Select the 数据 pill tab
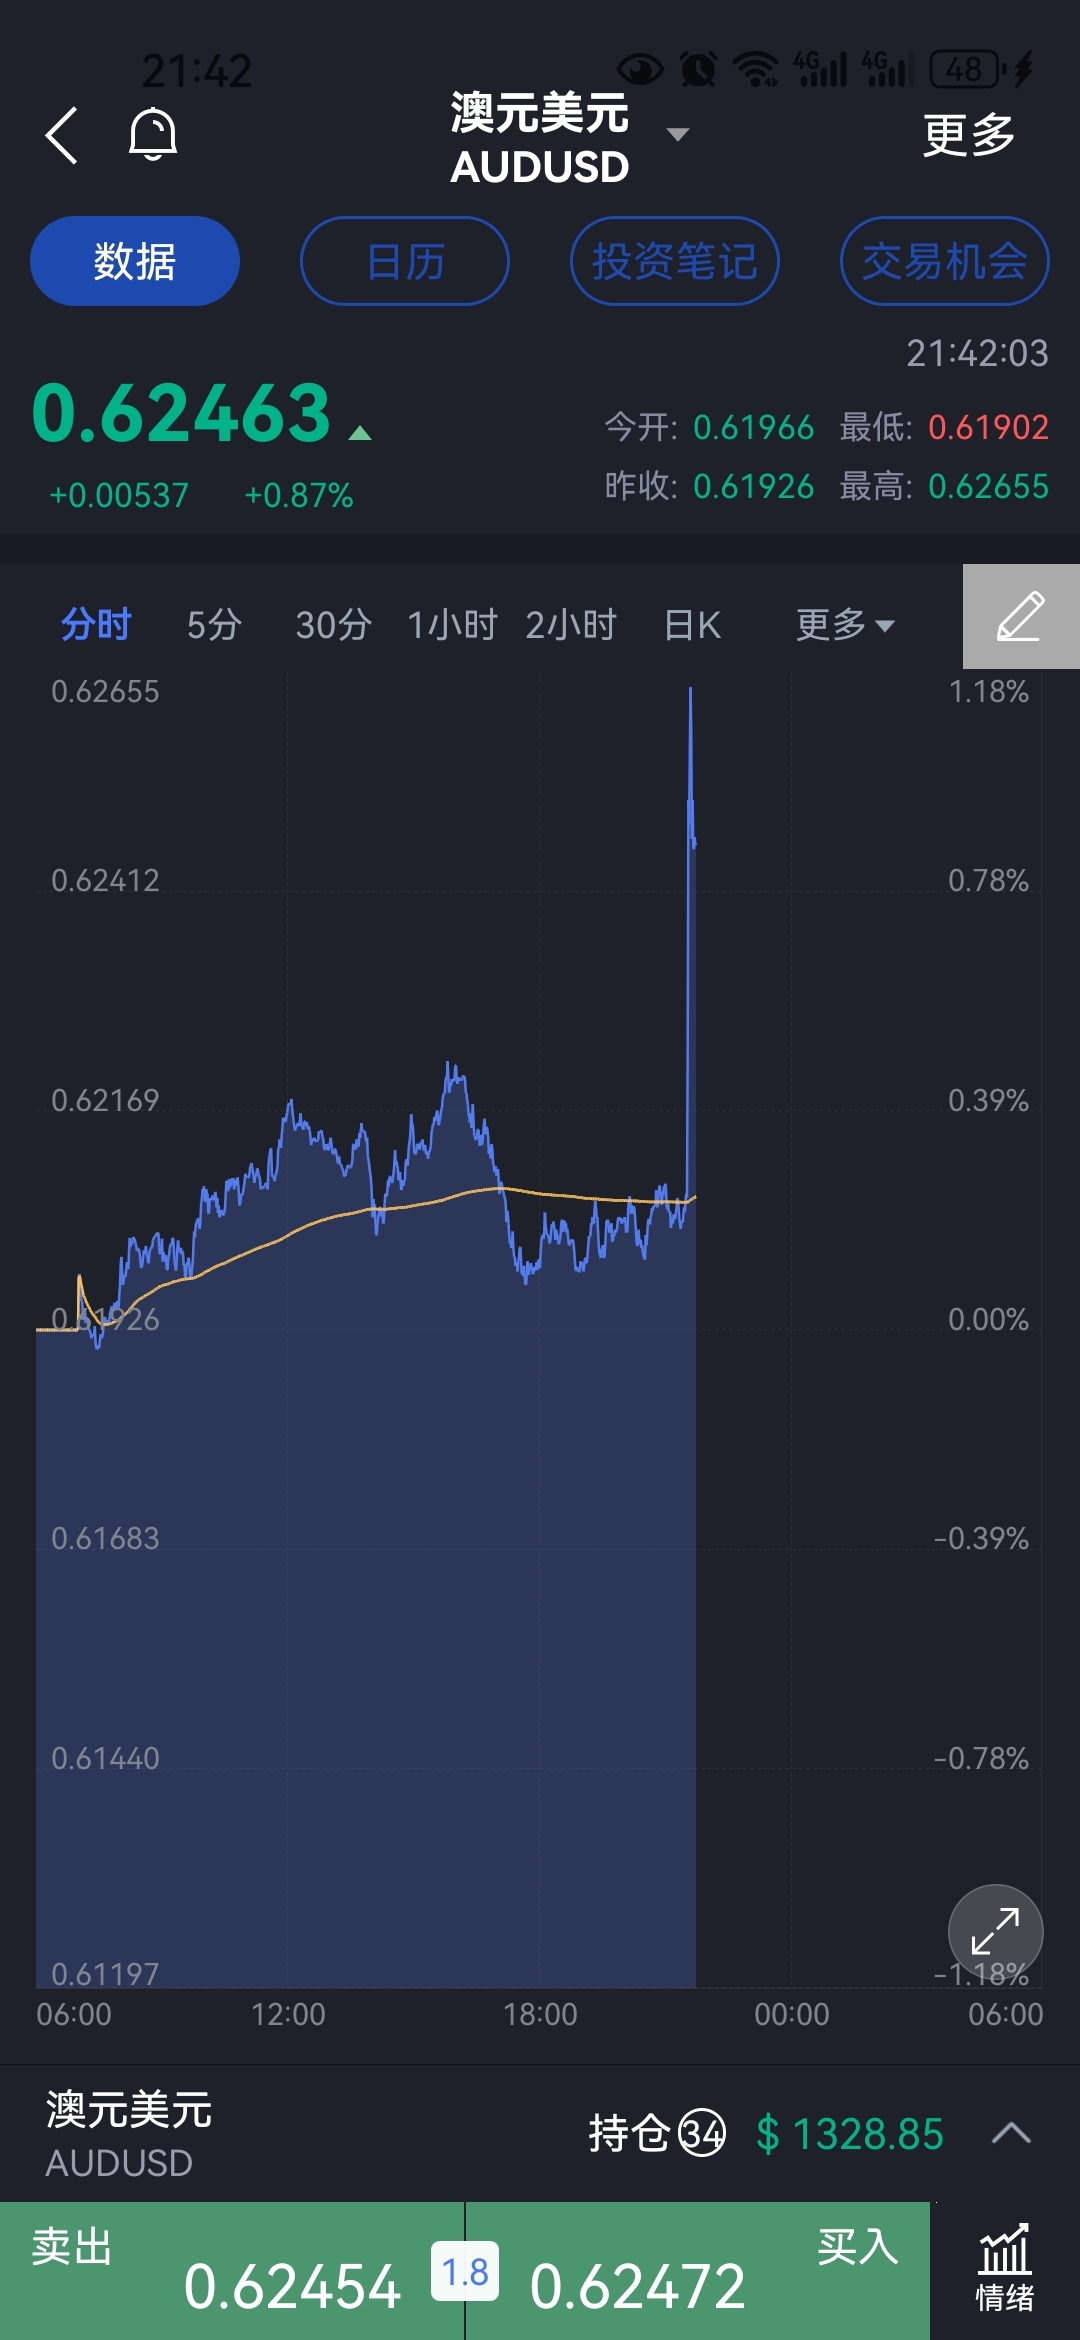The height and width of the screenshot is (2340, 1080). tap(135, 261)
